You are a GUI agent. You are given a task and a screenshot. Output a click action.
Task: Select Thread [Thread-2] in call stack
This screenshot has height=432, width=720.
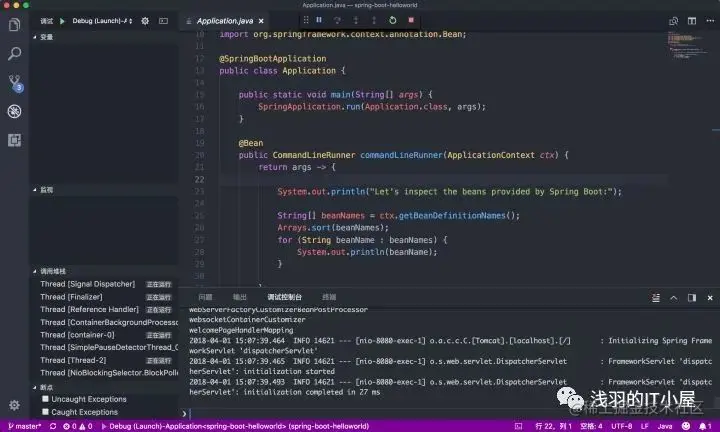(x=104, y=360)
